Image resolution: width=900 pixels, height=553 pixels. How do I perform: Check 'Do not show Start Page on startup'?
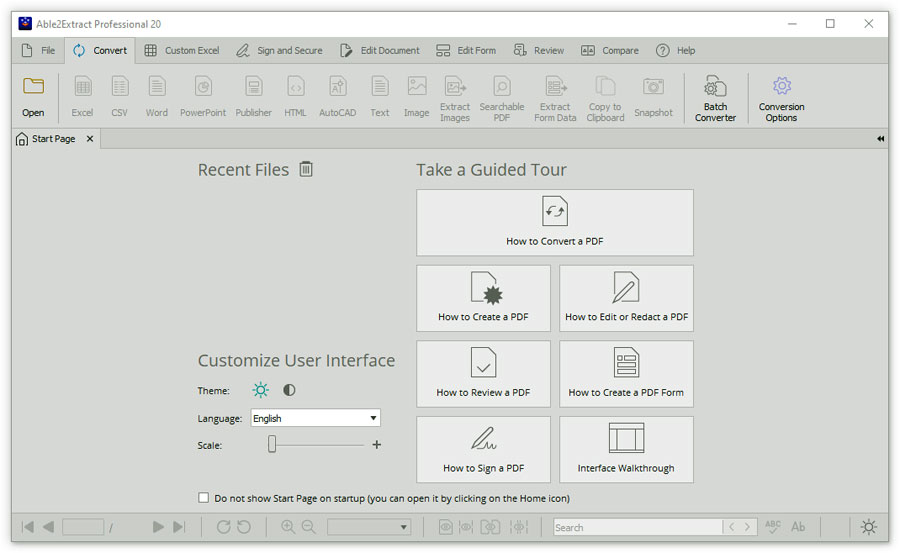tap(203, 497)
